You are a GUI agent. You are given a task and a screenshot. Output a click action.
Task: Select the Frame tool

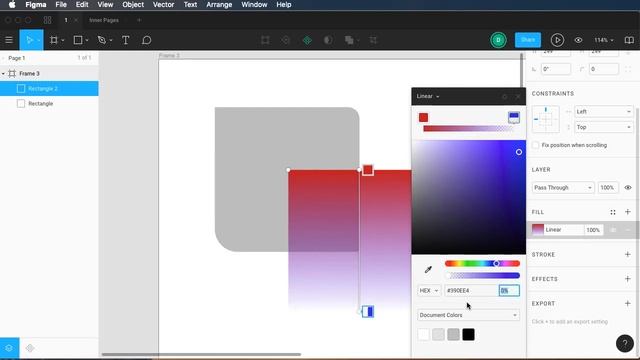(x=53, y=40)
